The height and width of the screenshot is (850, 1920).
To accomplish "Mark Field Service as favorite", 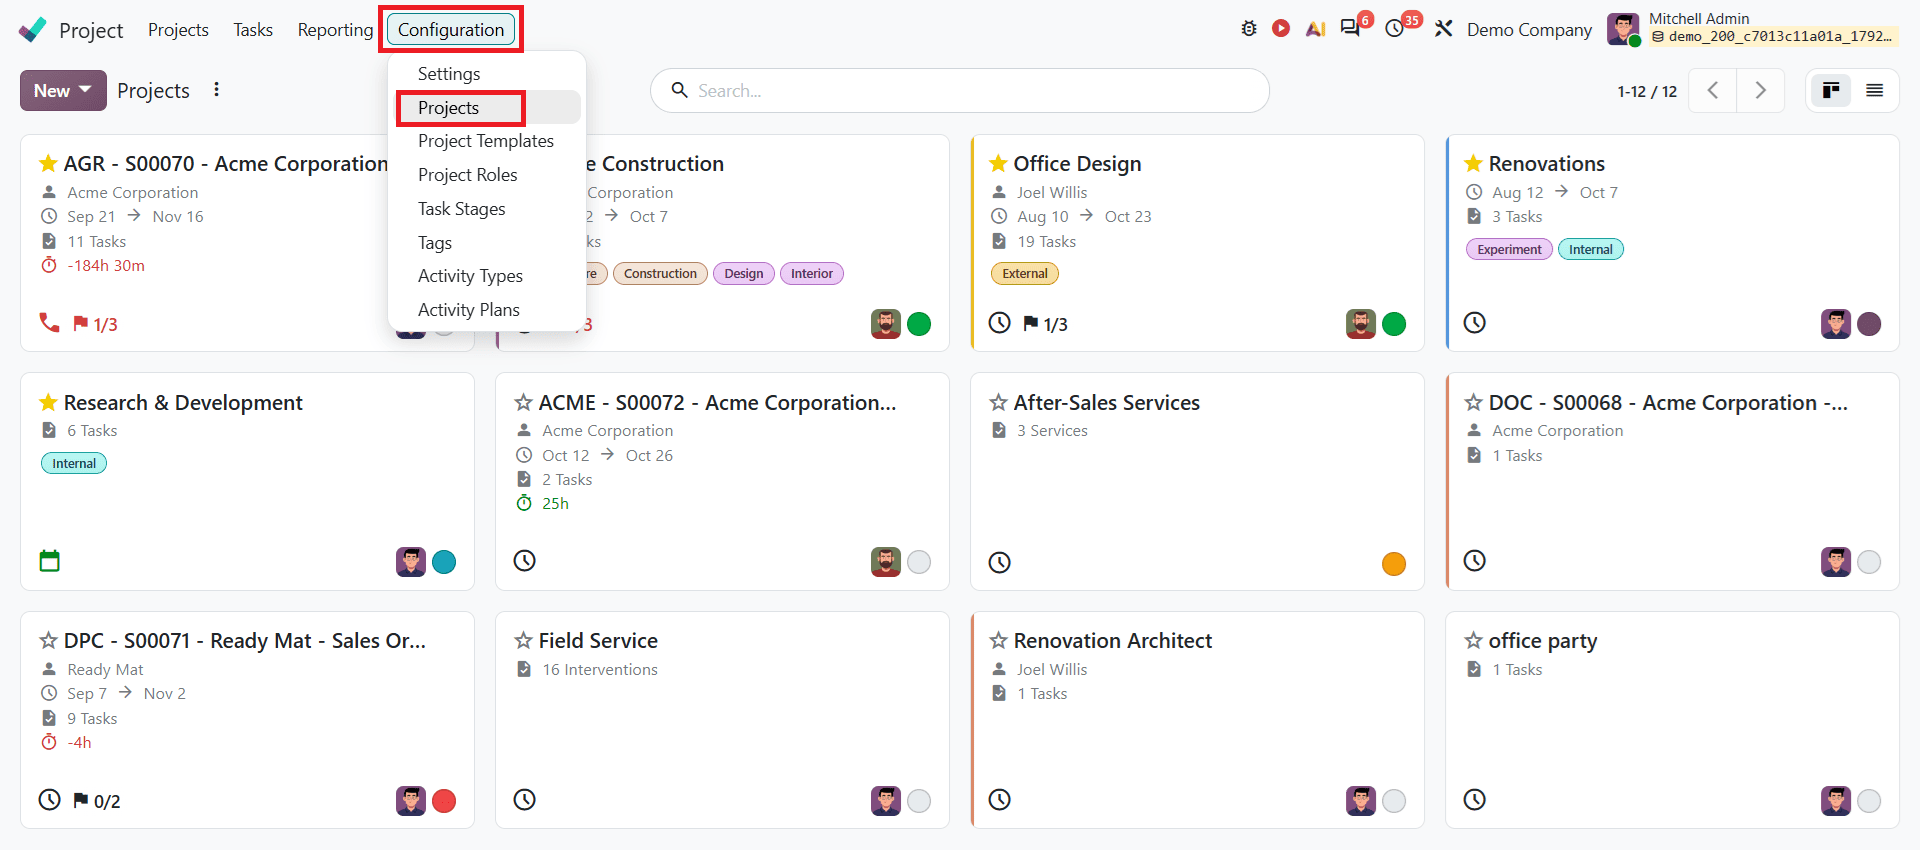I will click(x=523, y=640).
